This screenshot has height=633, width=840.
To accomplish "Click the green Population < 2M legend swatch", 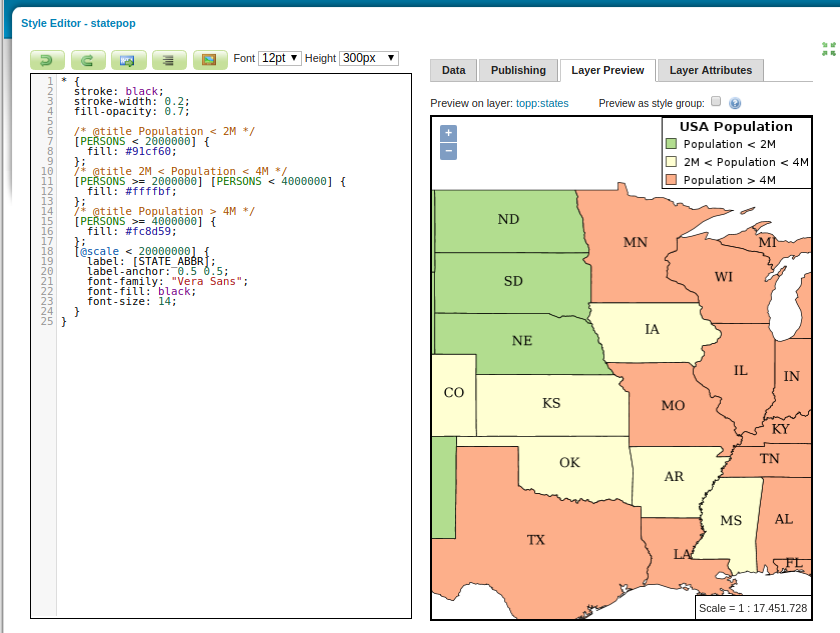I will (x=672, y=144).
